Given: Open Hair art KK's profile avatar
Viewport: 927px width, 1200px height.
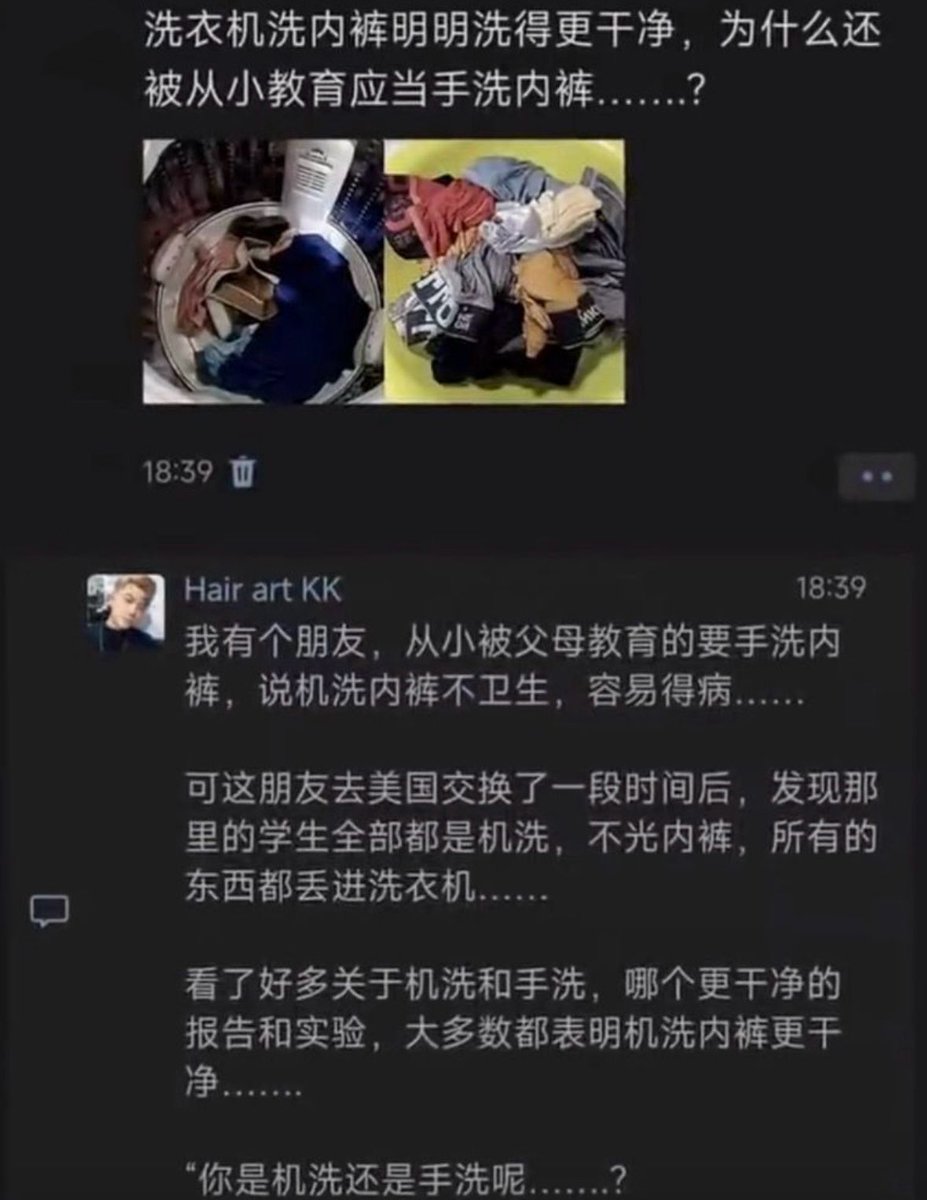Looking at the screenshot, I should click(x=125, y=611).
